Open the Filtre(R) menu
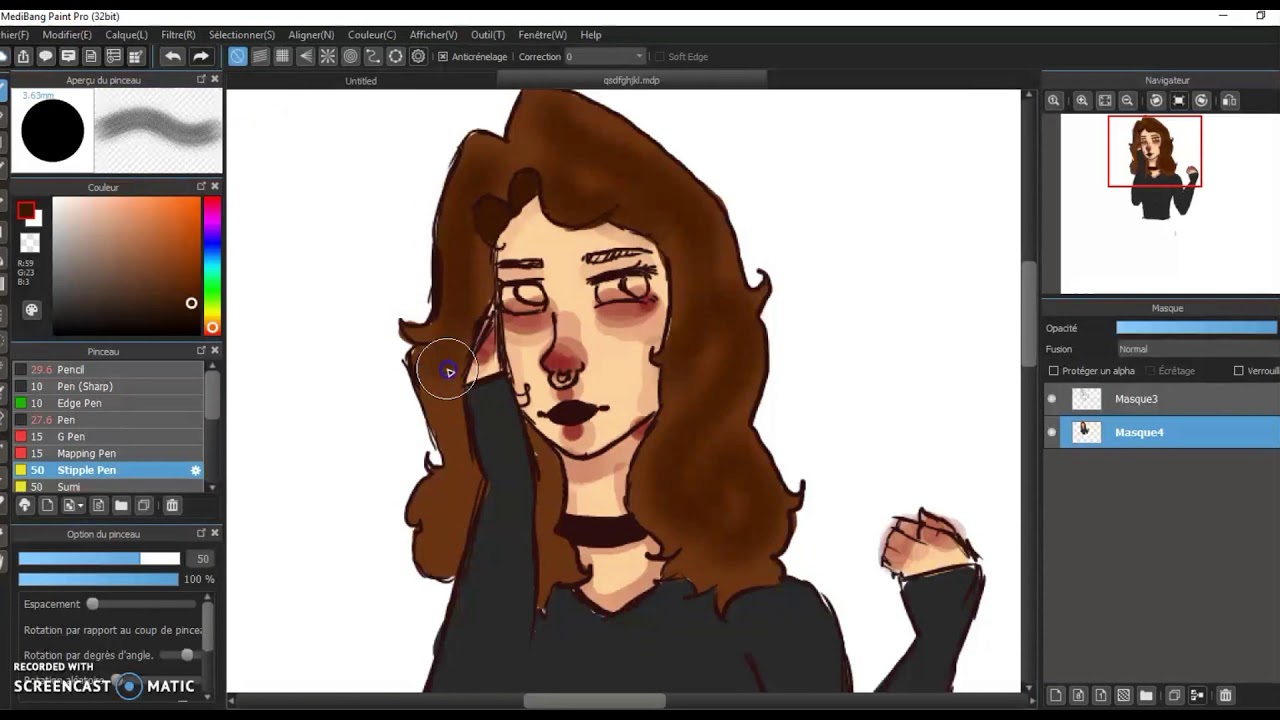This screenshot has height=720, width=1280. tap(178, 35)
